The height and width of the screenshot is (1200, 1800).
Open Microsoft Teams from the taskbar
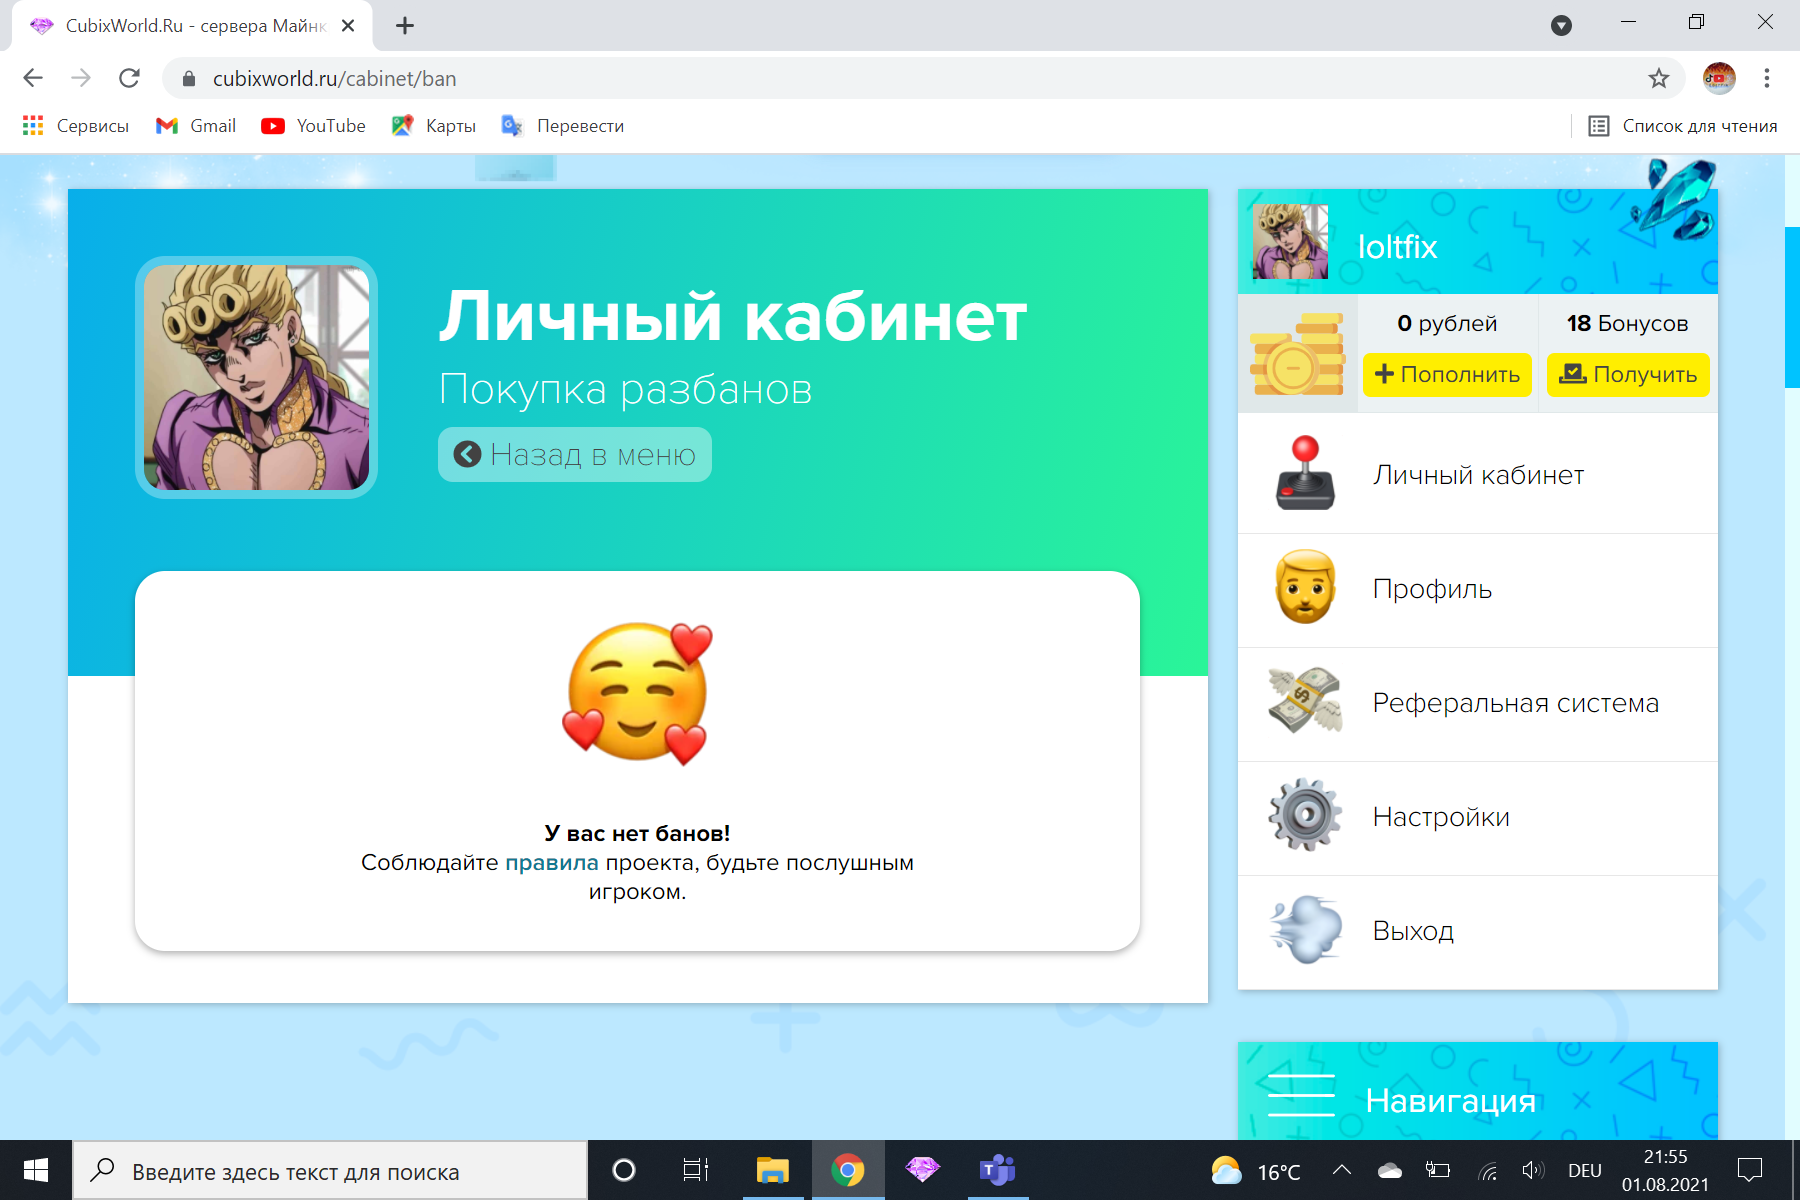coord(997,1170)
